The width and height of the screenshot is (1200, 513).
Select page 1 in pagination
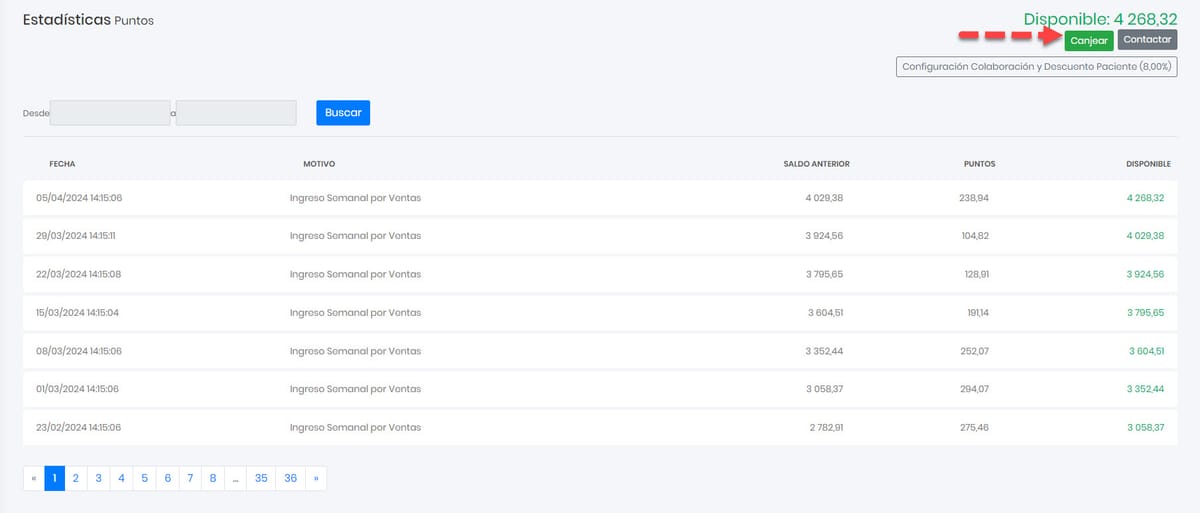tap(55, 479)
